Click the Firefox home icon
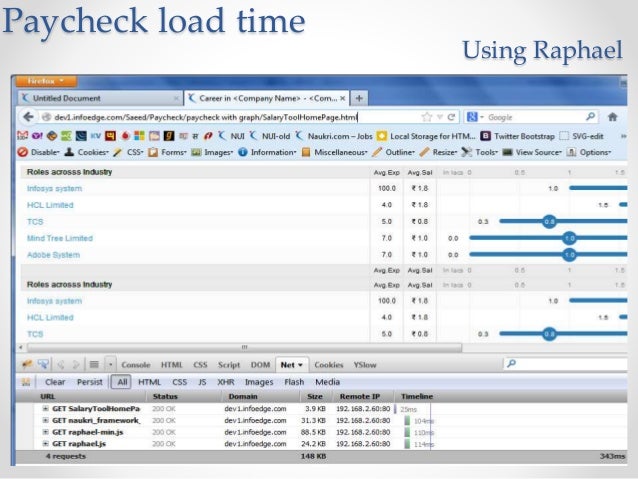Image resolution: width=638 pixels, height=479 pixels. click(x=609, y=117)
